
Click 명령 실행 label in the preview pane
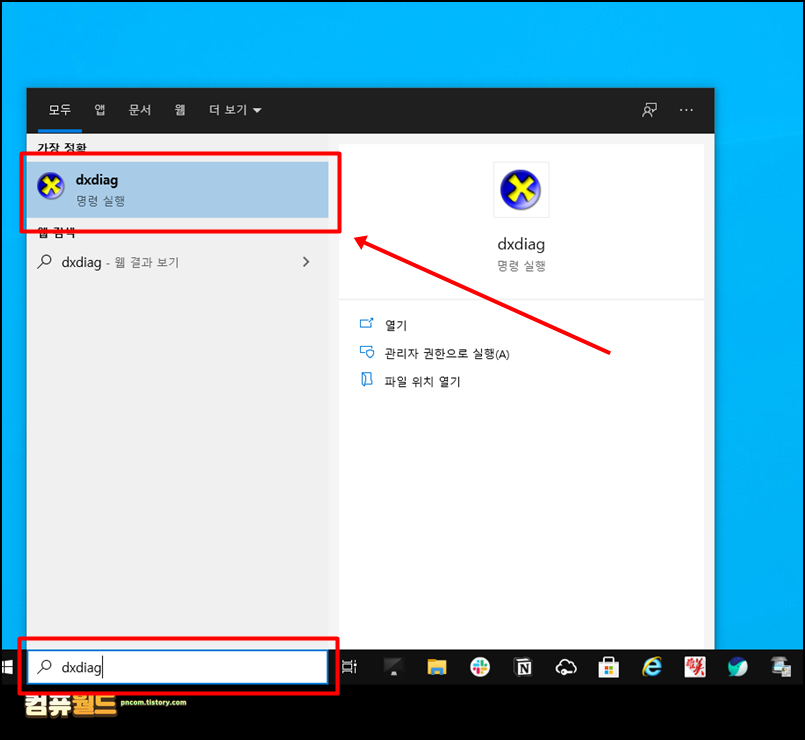pyautogui.click(x=521, y=266)
